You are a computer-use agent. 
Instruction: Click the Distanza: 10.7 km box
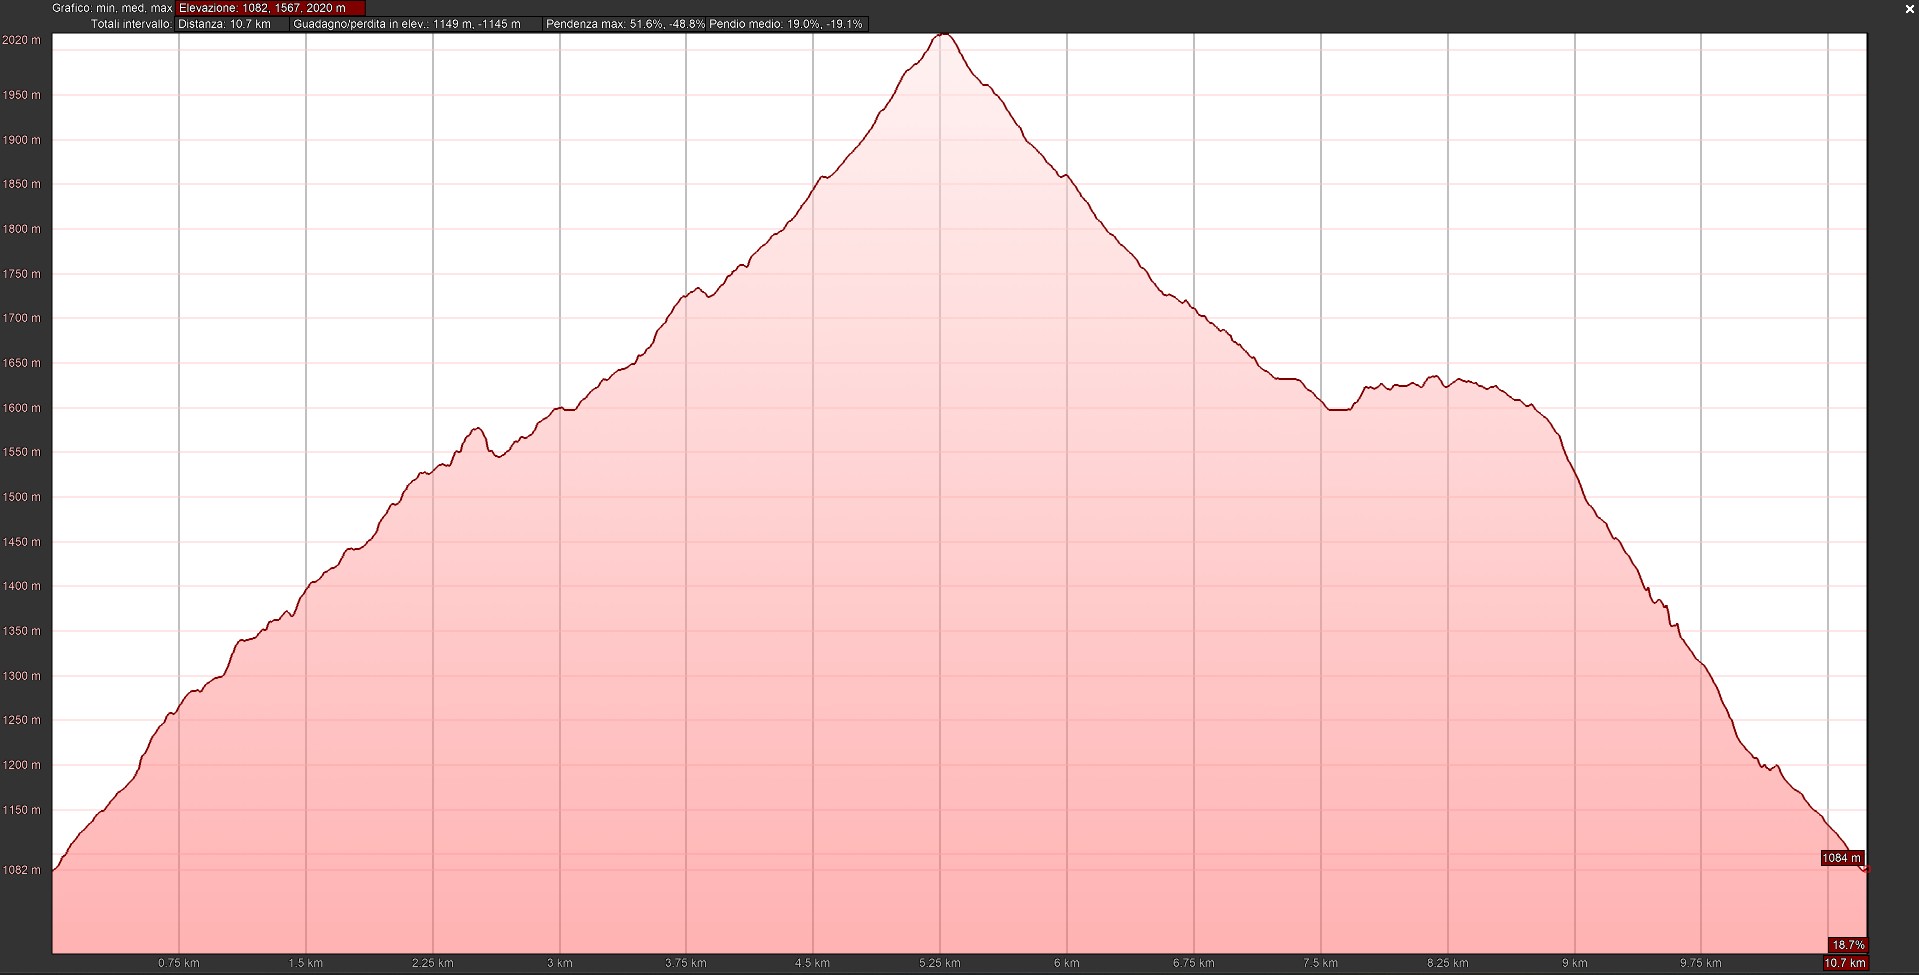[232, 24]
